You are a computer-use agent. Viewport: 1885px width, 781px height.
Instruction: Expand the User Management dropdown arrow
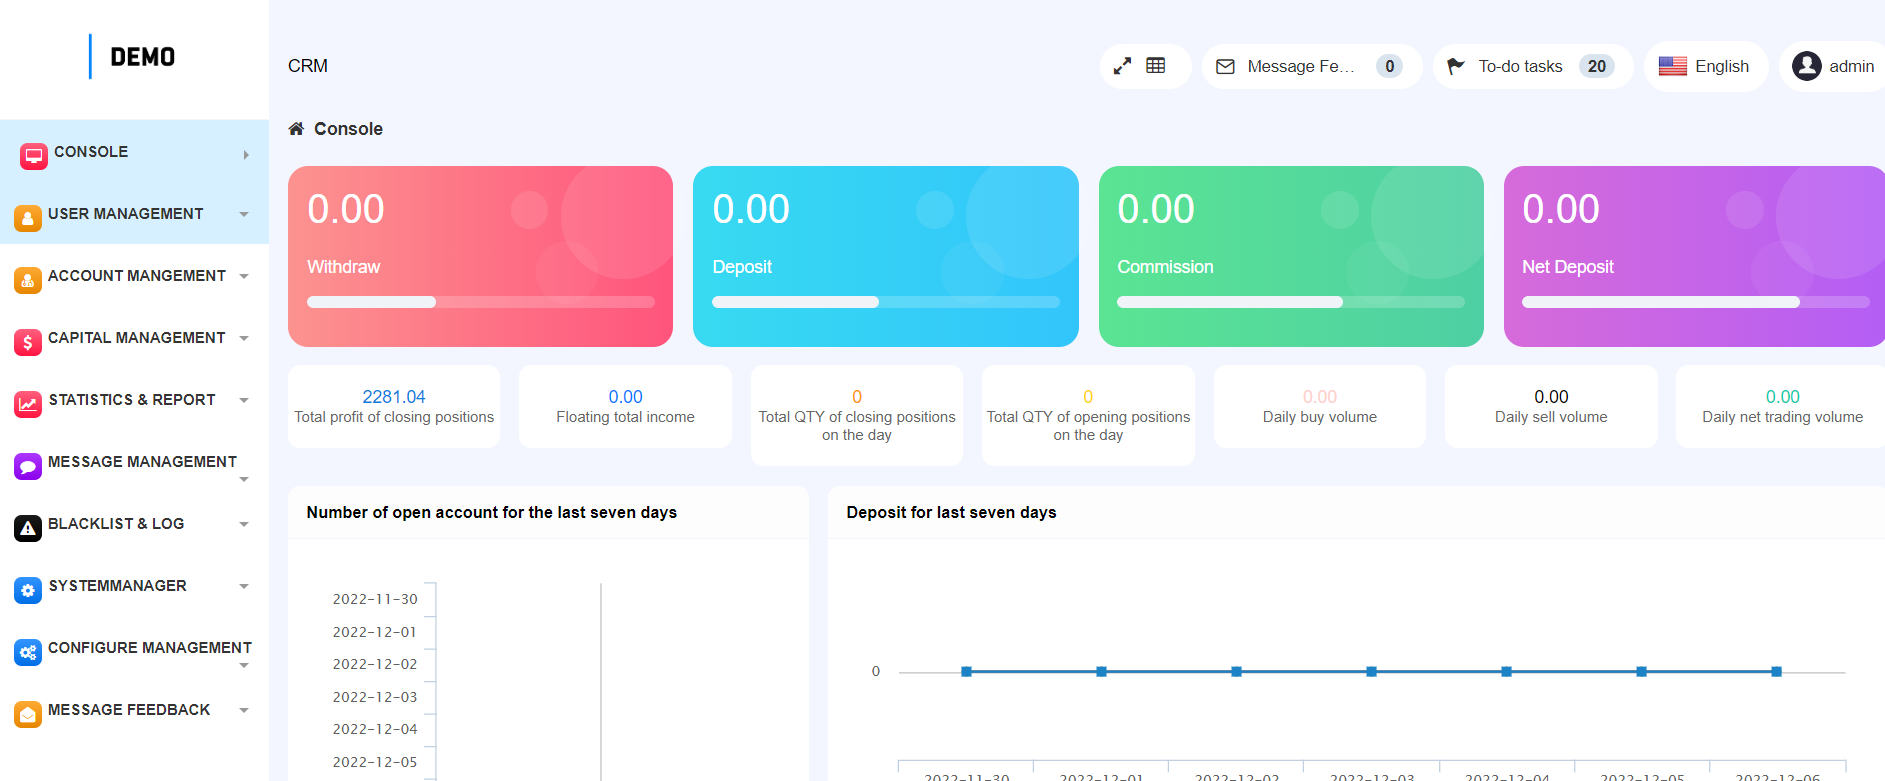click(x=244, y=214)
